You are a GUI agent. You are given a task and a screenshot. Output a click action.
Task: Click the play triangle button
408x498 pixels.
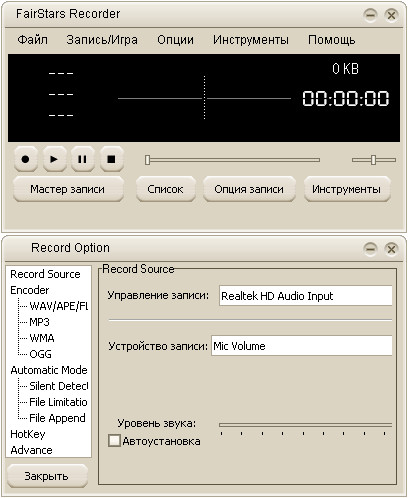click(x=54, y=159)
